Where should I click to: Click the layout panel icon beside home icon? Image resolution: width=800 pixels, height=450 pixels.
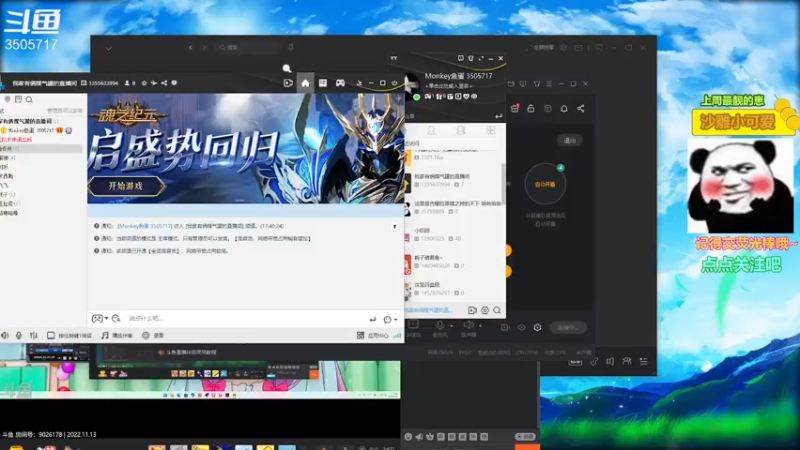[323, 83]
